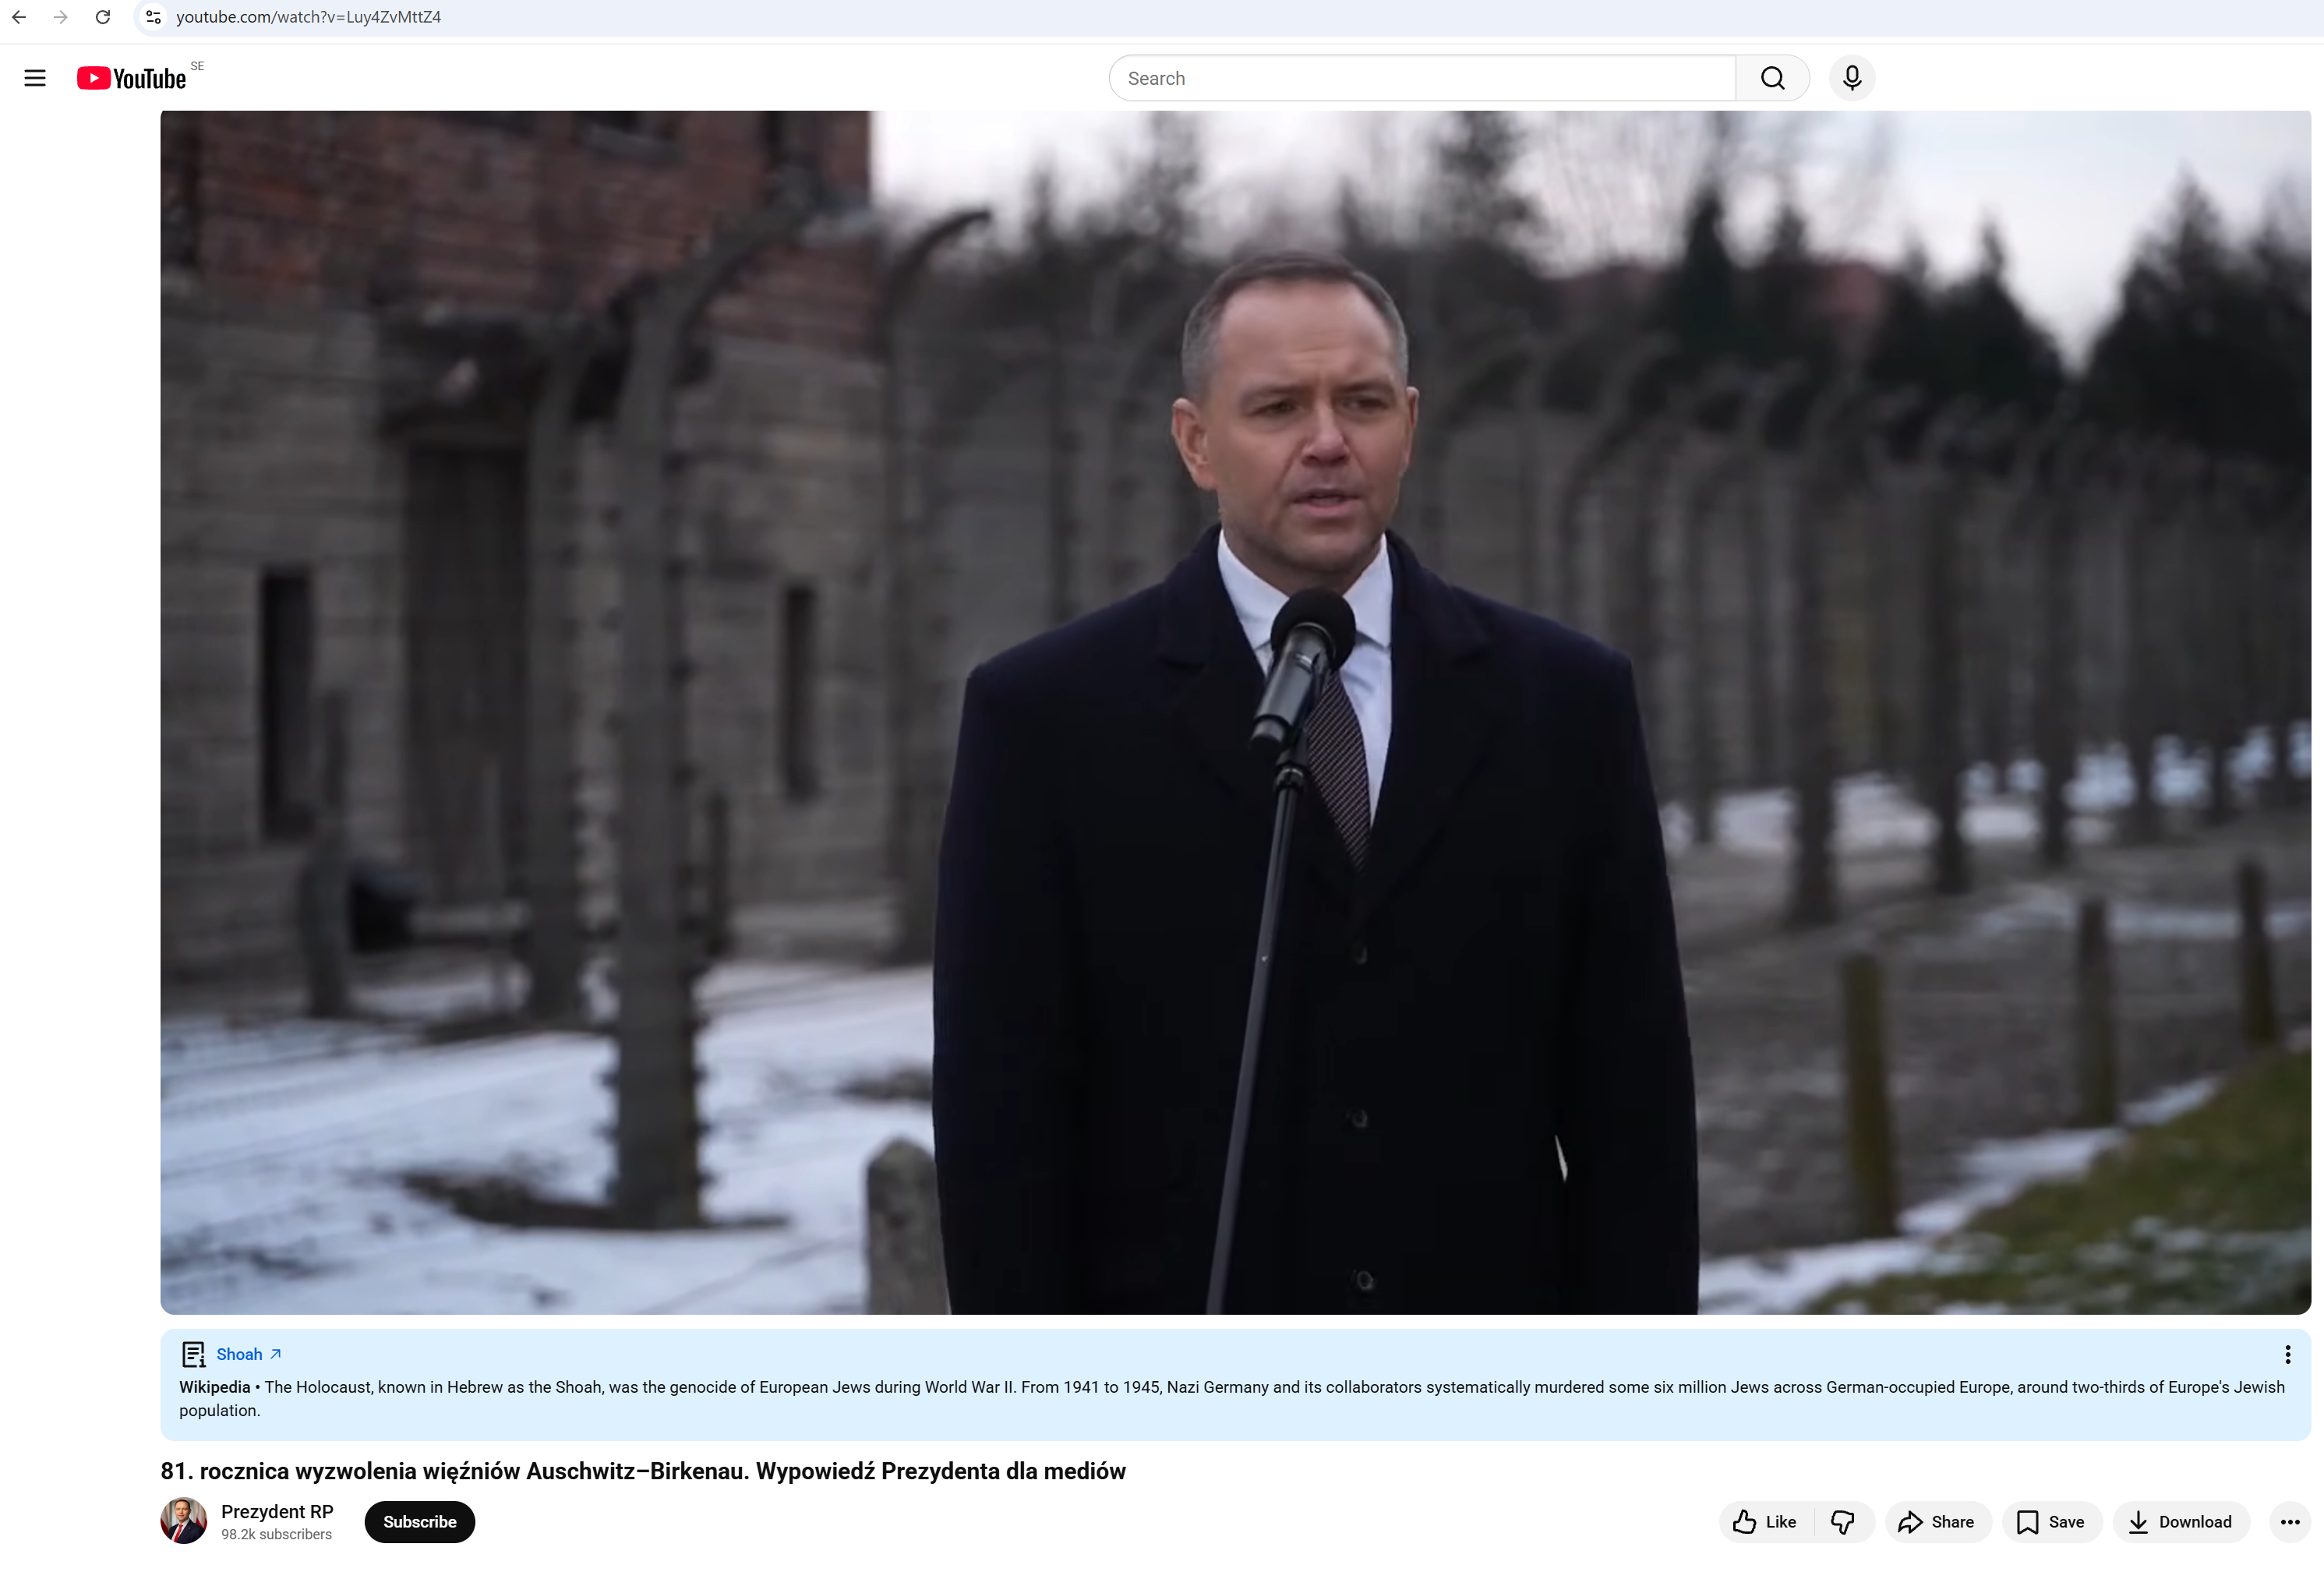Screen dimensions: 2324x1579
Task: Click the Prezydent RP channel avatar
Action: [x=184, y=1520]
